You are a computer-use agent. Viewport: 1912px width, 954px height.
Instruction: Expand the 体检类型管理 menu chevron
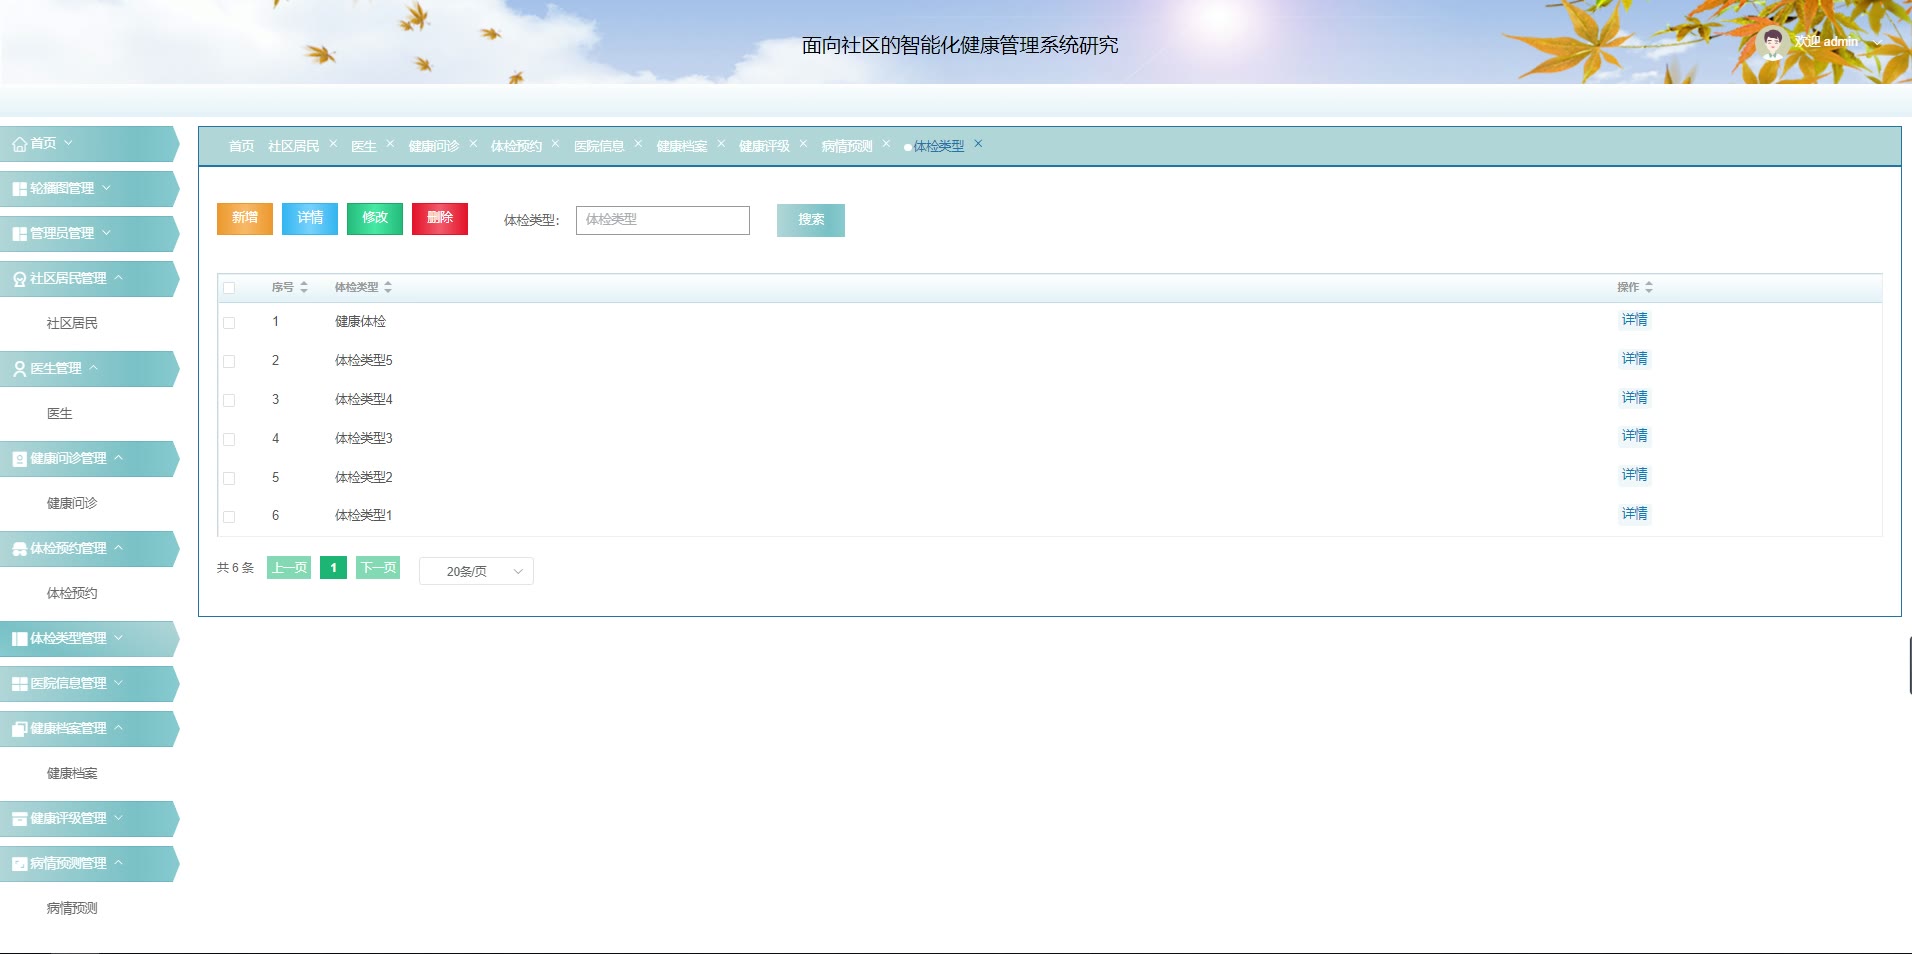click(x=118, y=638)
